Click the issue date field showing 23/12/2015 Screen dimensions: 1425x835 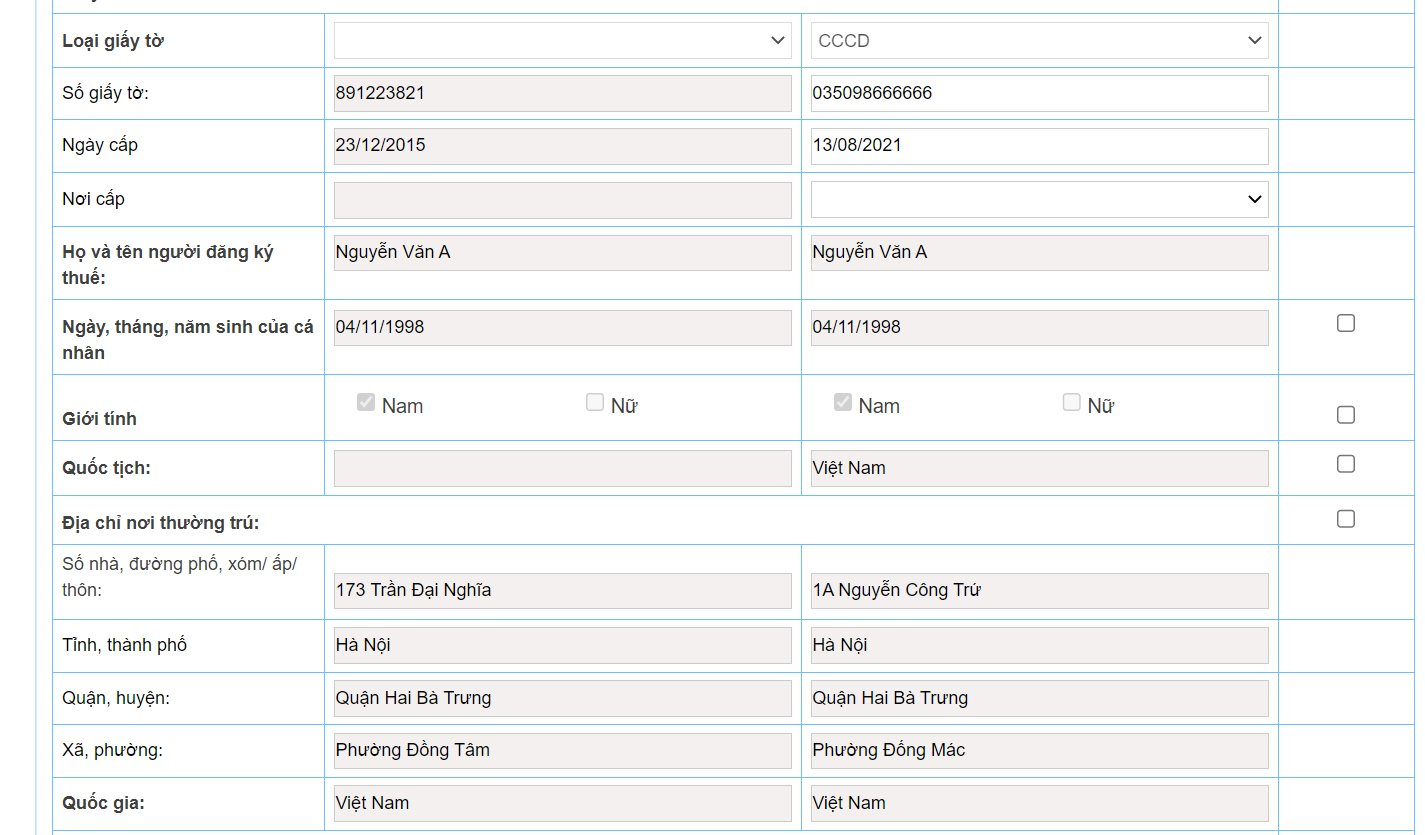[x=562, y=146]
